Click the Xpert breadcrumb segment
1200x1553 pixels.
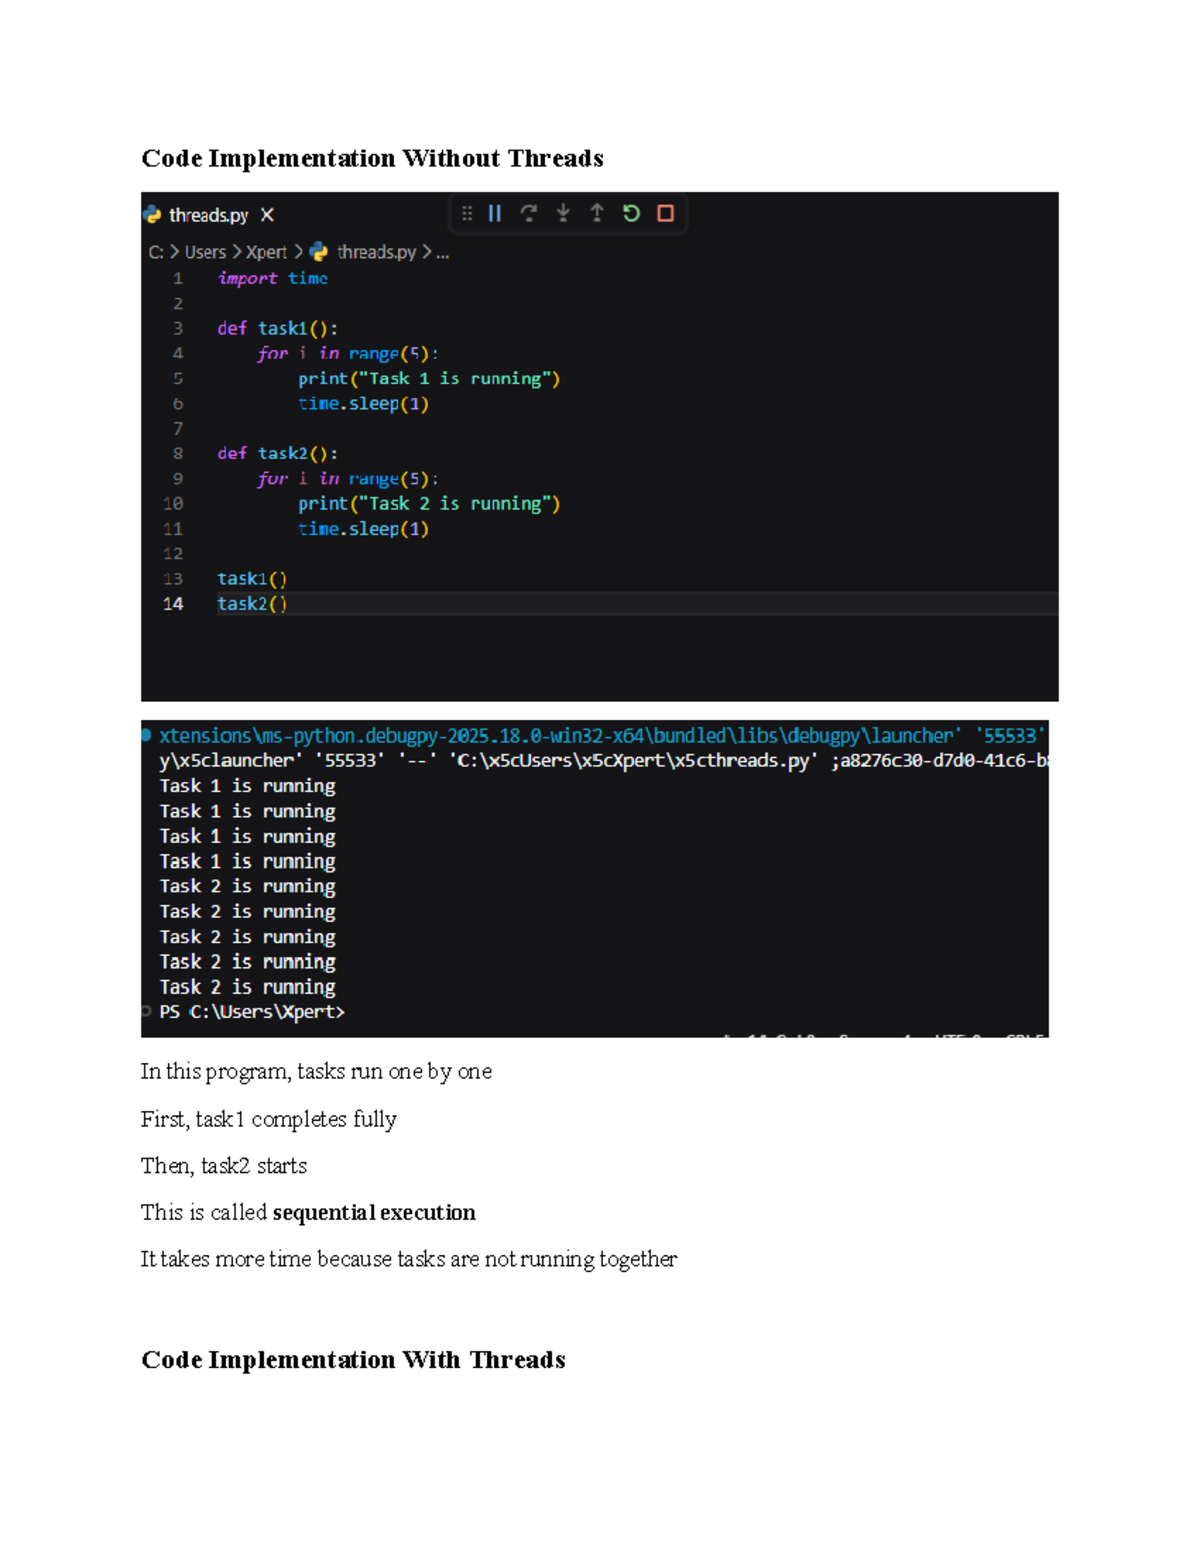(x=266, y=252)
